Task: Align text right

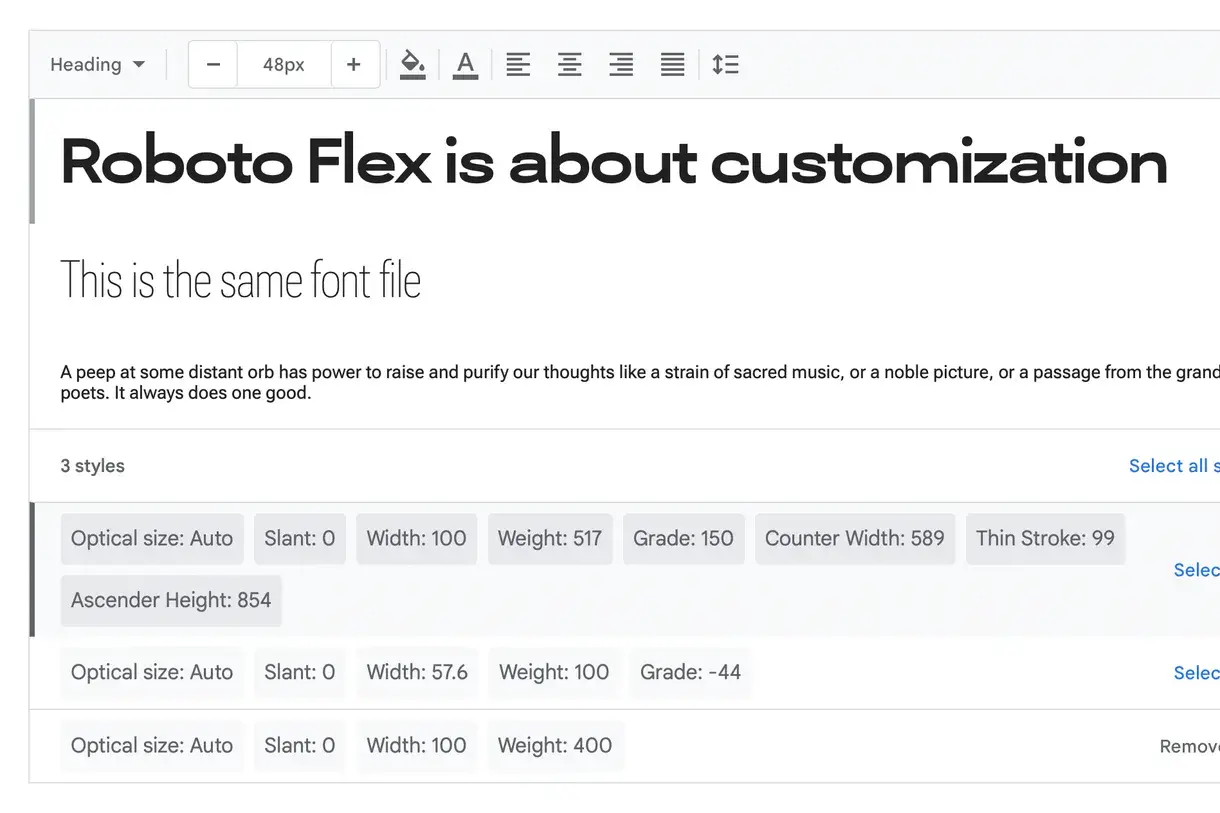Action: point(622,65)
